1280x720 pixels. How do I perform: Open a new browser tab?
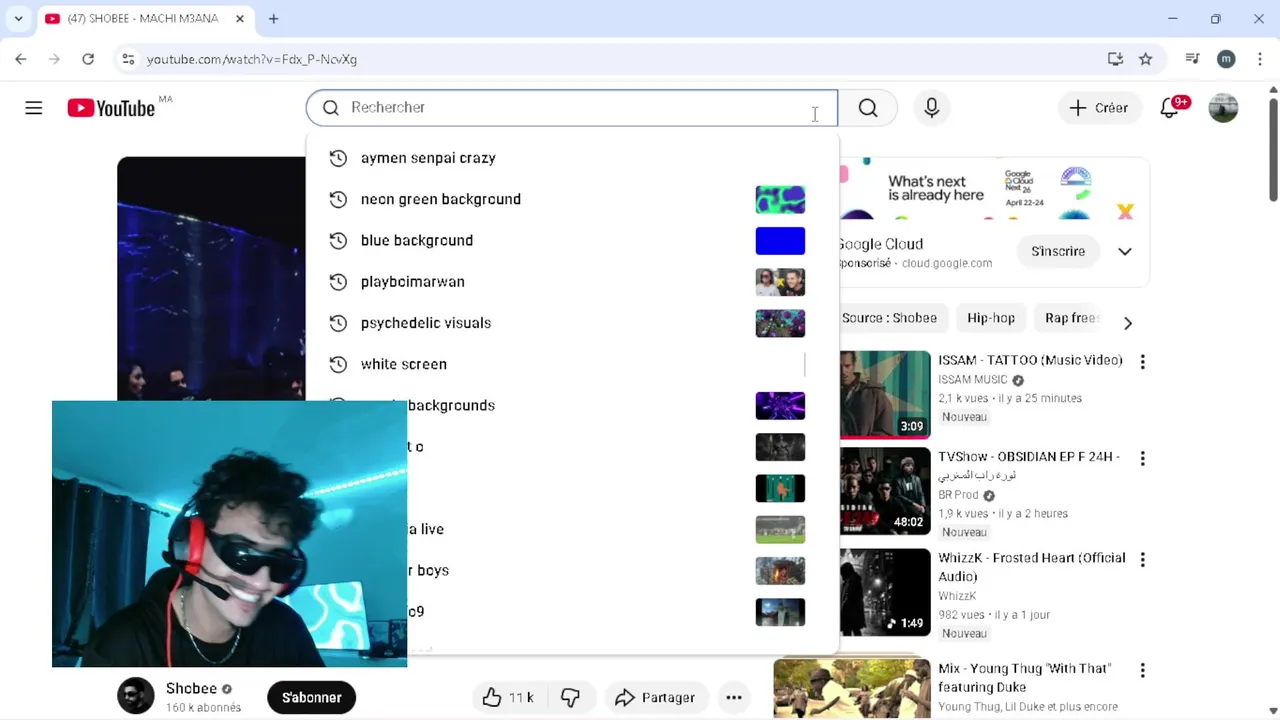[x=273, y=19]
